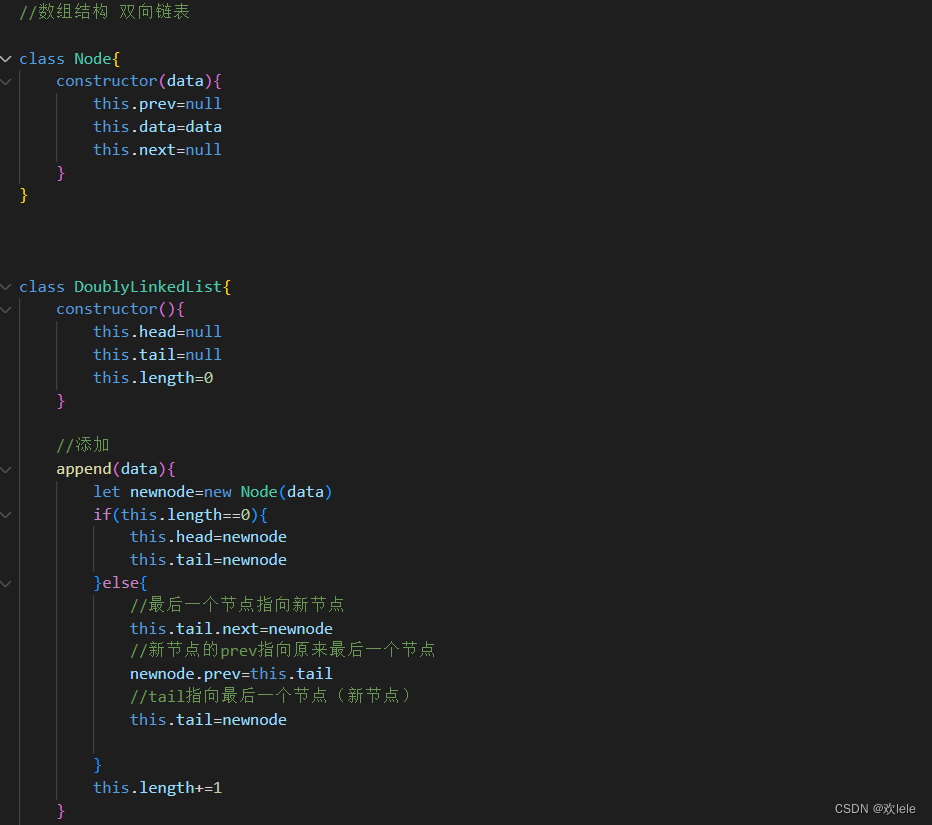Screen dimensions: 932x825
Task: Click the closing brace of append(data)
Action: click(61, 811)
